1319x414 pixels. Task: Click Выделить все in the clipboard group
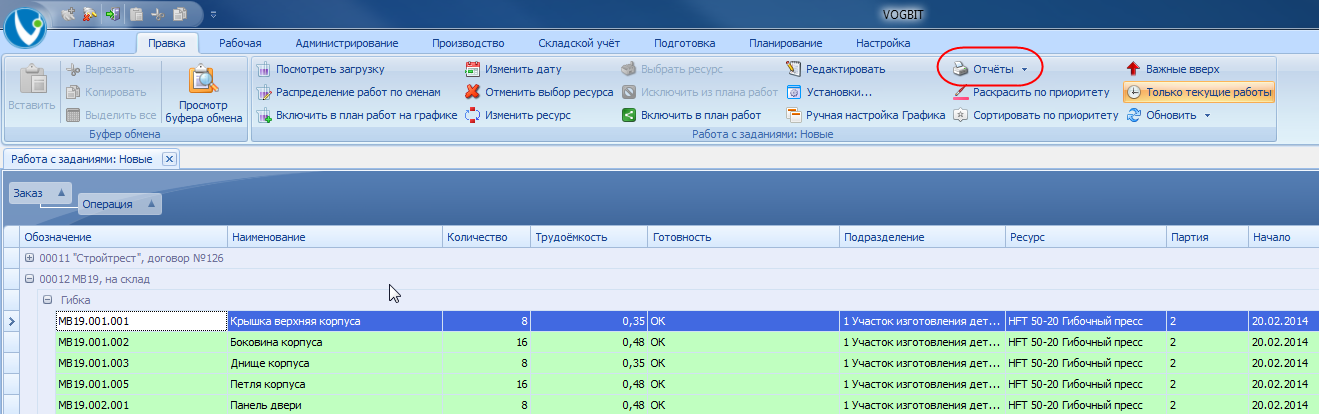click(110, 115)
